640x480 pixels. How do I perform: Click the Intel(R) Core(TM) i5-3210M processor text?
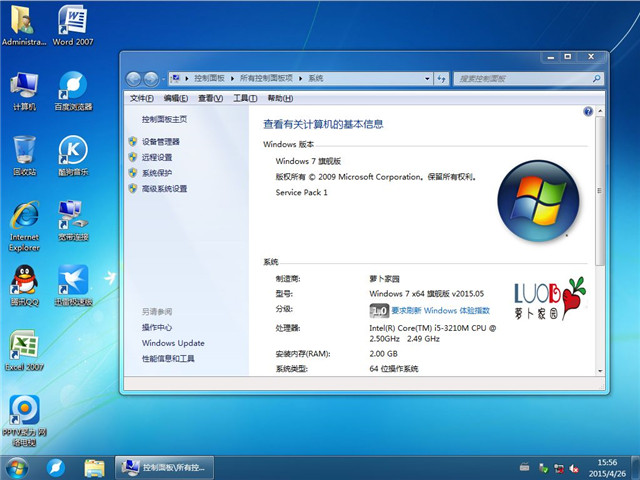point(433,333)
